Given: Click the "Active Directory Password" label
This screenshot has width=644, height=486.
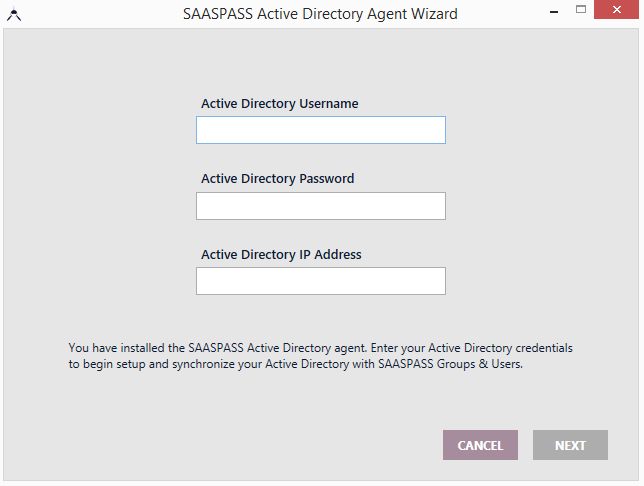Looking at the screenshot, I should tap(277, 179).
